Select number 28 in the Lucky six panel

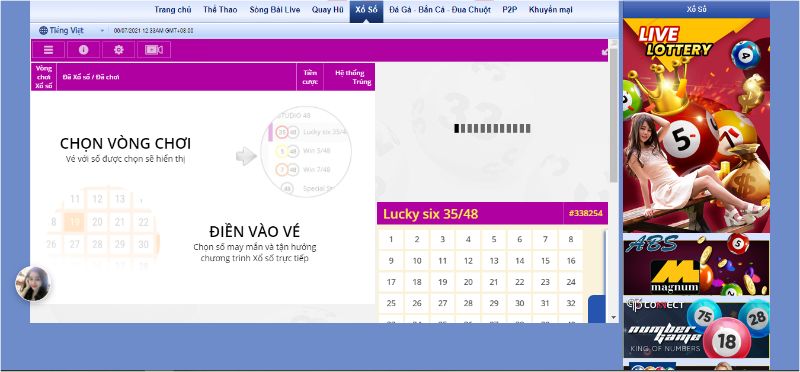pyautogui.click(x=468, y=303)
